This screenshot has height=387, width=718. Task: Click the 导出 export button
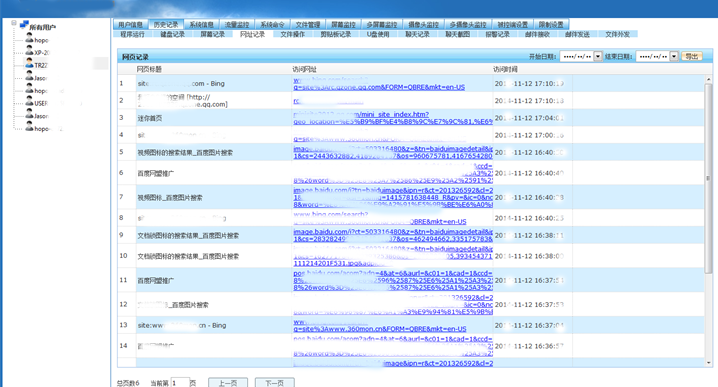click(x=691, y=56)
